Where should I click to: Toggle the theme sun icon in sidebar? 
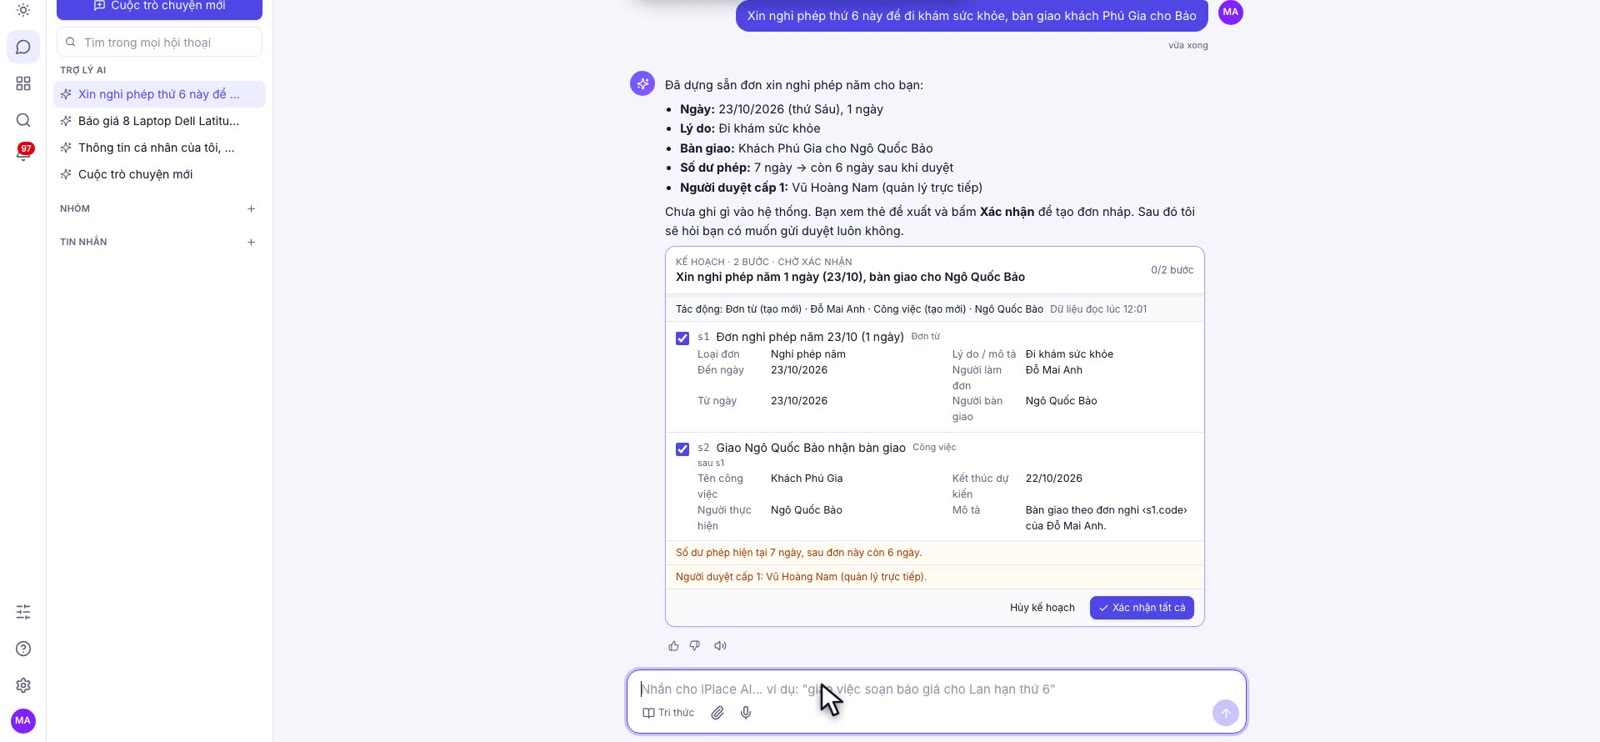coord(23,10)
